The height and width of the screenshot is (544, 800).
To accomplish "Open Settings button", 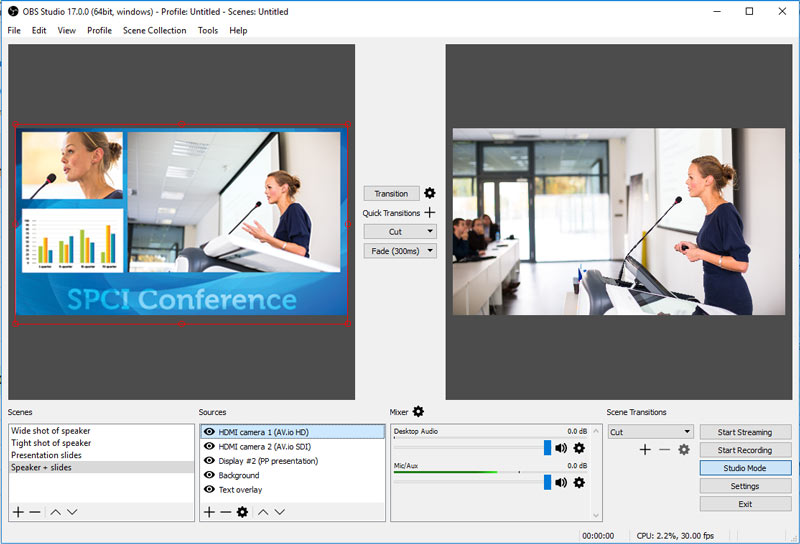I will pos(745,486).
